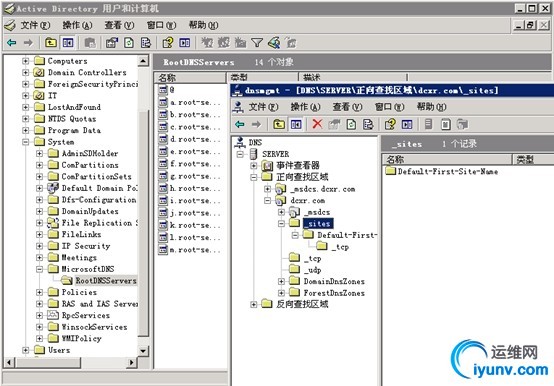The height and width of the screenshot is (386, 554).
Task: Select _sites node in DNS tree
Action: click(x=318, y=224)
